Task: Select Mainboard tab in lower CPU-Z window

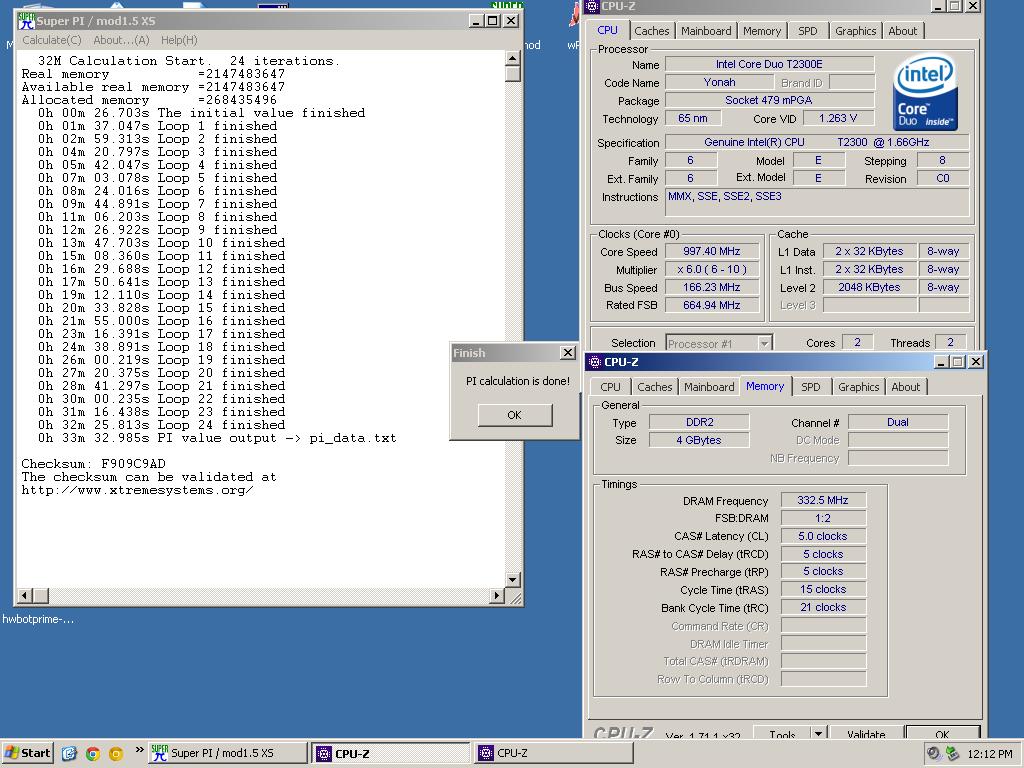Action: point(709,387)
